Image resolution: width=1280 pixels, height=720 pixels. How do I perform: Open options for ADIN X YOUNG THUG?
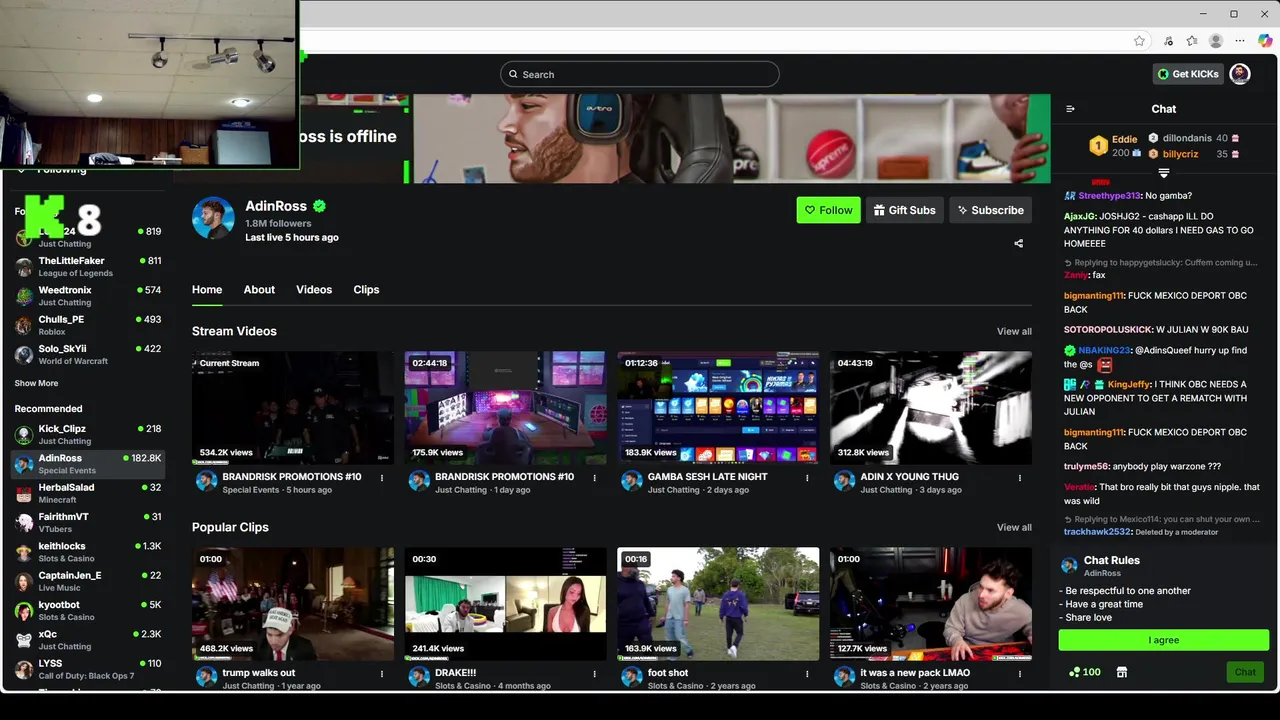[1020, 478]
